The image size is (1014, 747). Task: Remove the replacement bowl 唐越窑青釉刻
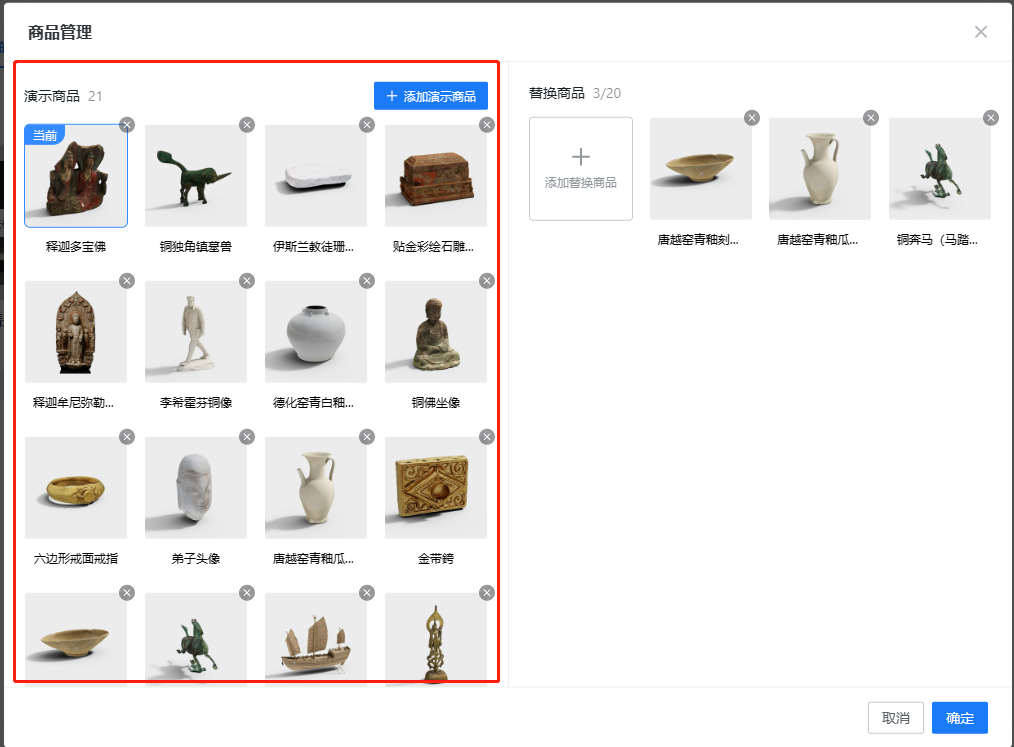[x=752, y=118]
